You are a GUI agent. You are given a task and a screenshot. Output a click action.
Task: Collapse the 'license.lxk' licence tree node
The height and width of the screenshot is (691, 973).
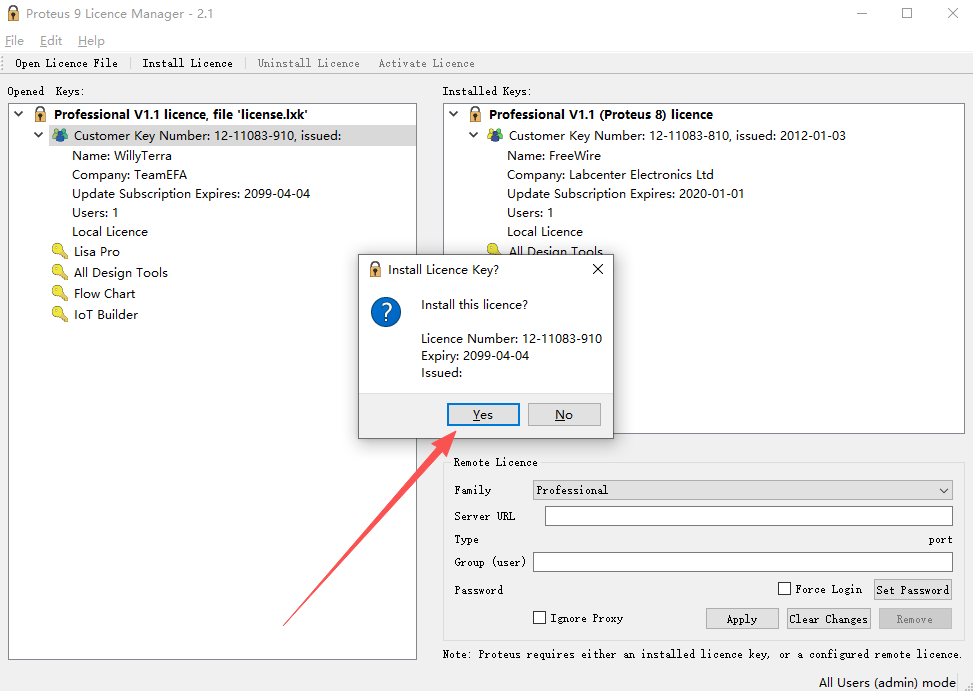point(19,114)
